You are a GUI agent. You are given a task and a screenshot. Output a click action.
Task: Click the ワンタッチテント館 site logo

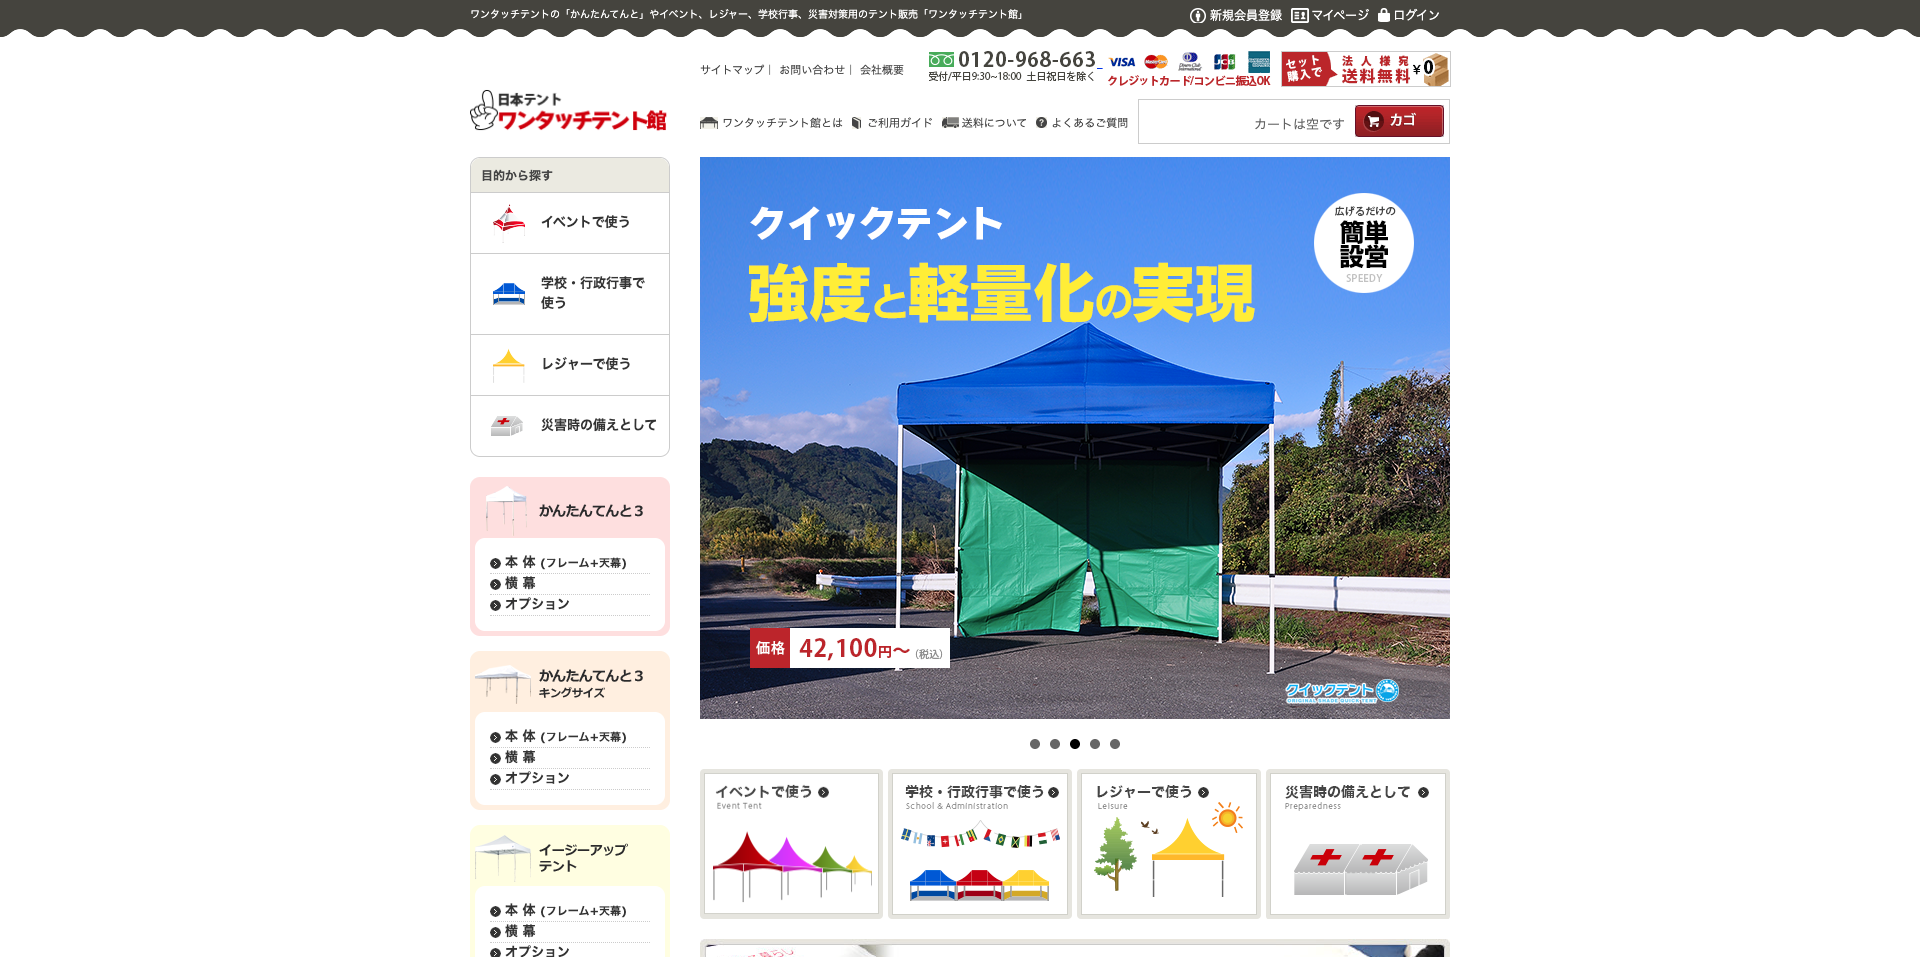[568, 111]
